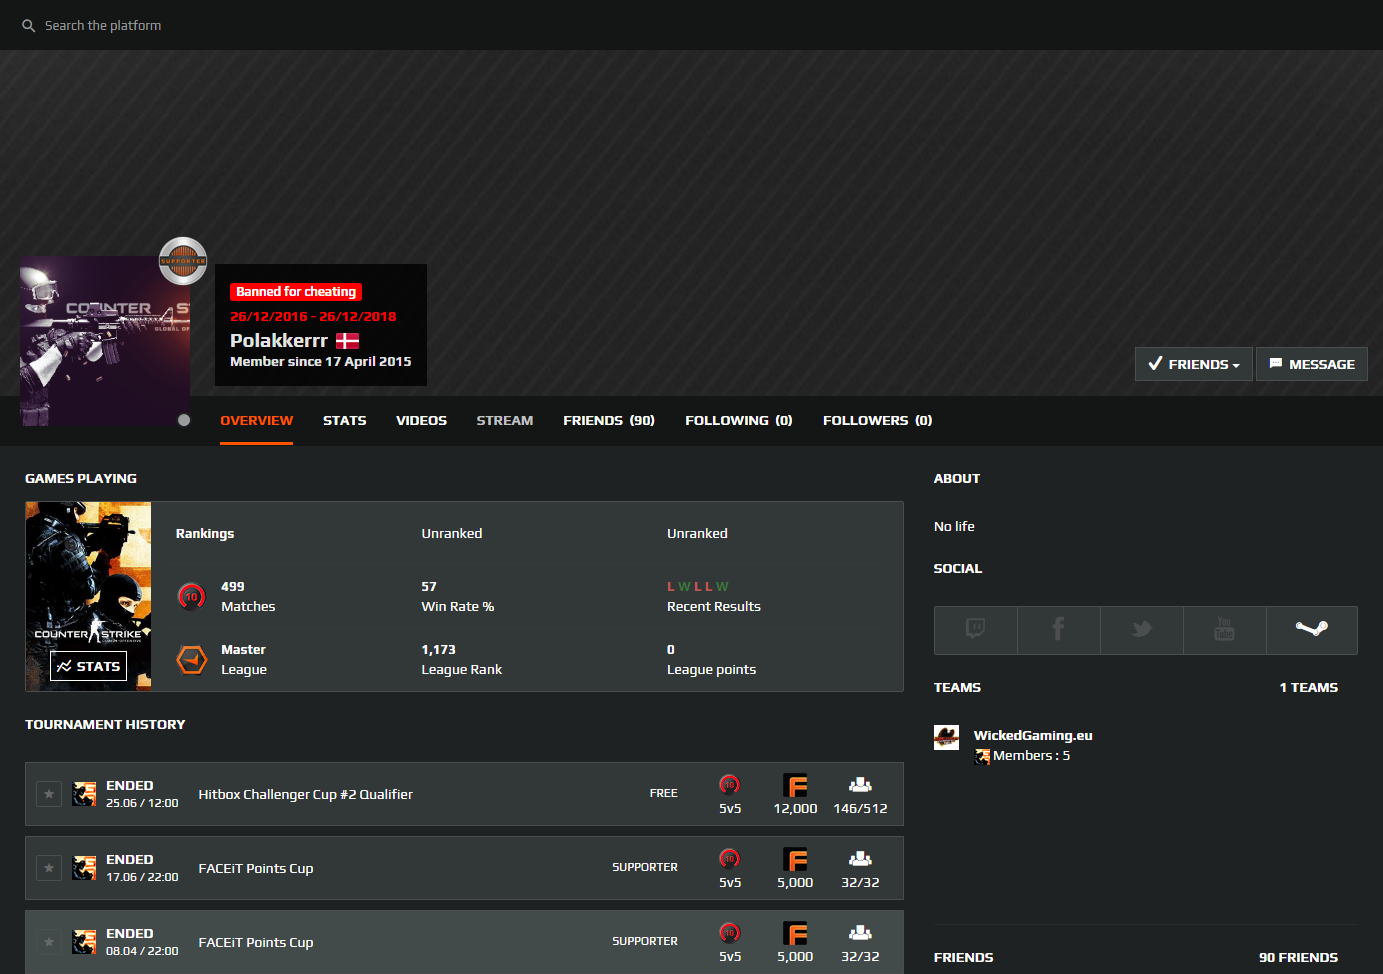The width and height of the screenshot is (1383, 974).
Task: Open Stats button on game card
Action: [88, 666]
